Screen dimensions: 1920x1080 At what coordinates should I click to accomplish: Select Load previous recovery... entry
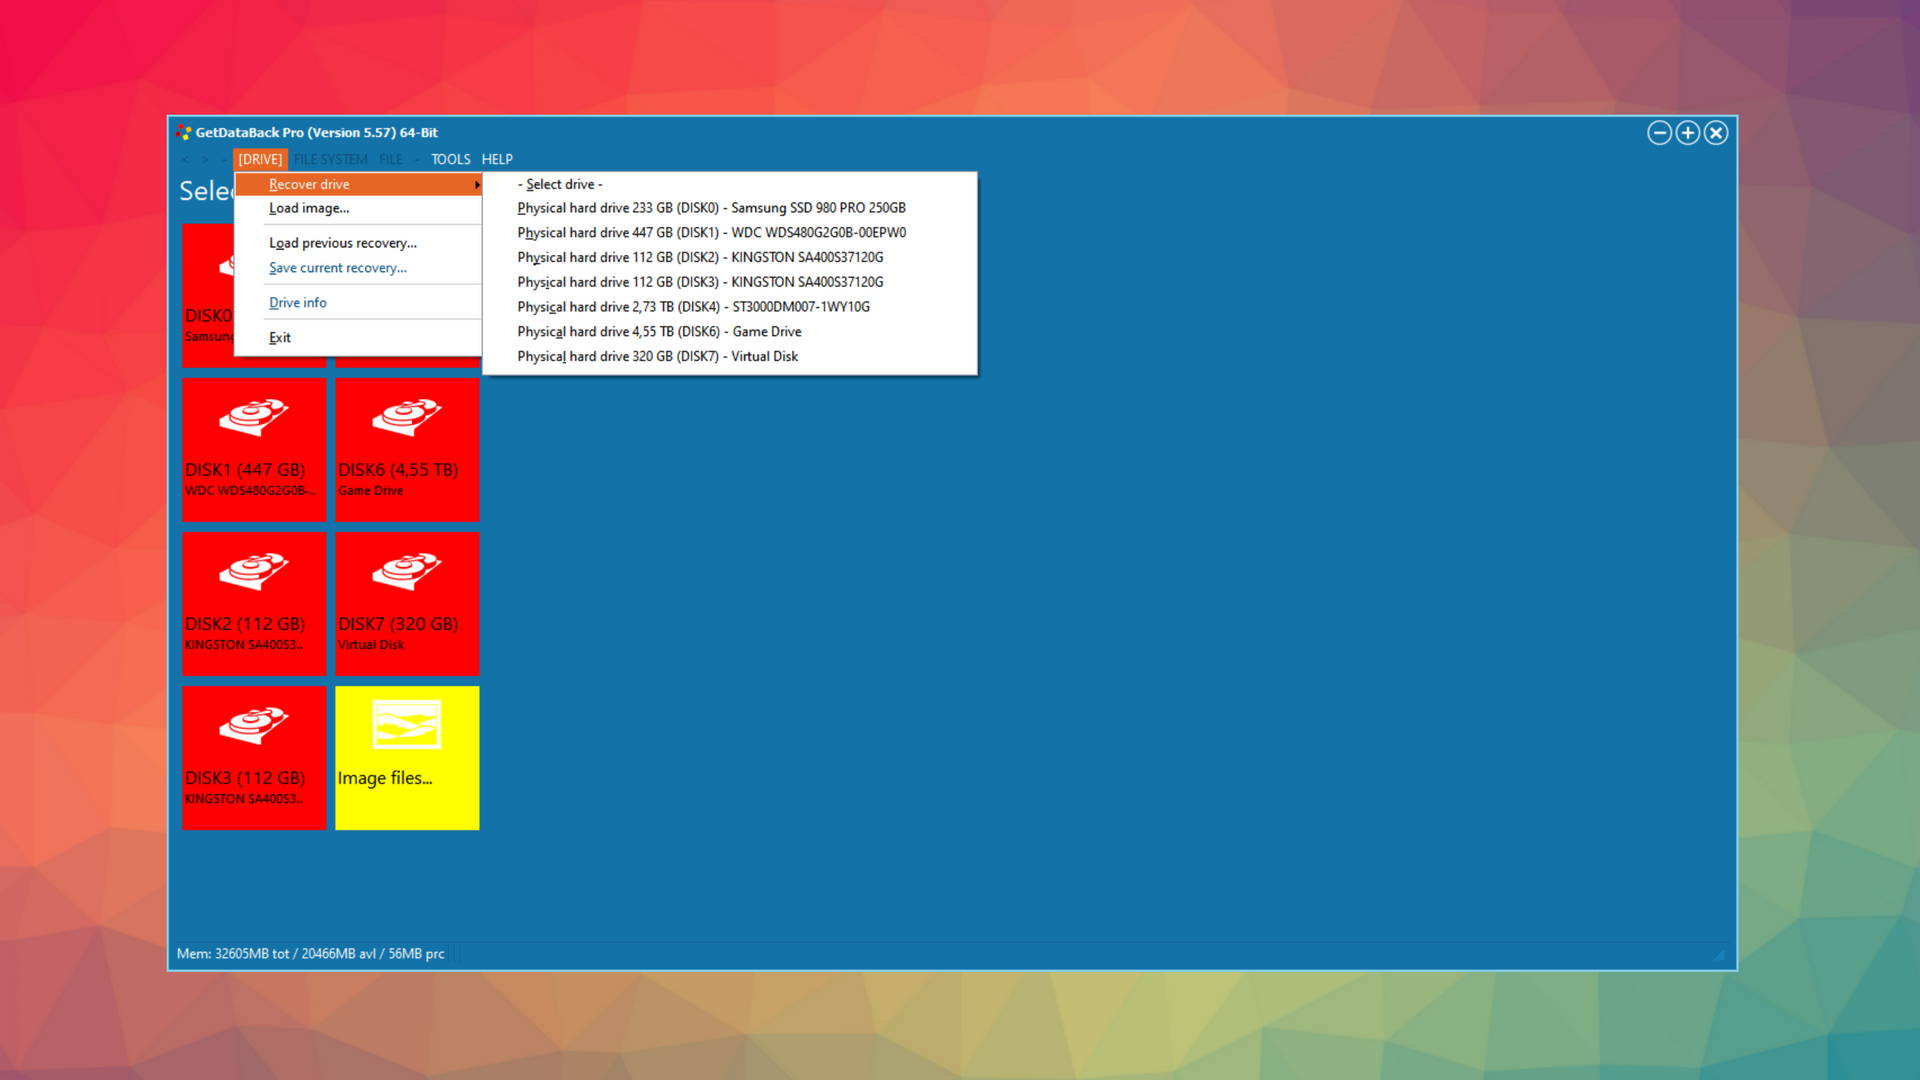(343, 243)
